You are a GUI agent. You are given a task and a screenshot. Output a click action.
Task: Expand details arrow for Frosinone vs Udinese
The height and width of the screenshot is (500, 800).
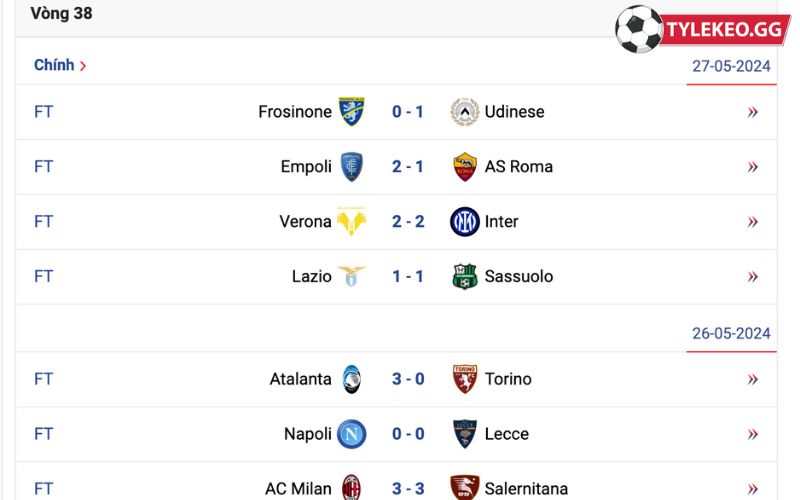tap(753, 112)
